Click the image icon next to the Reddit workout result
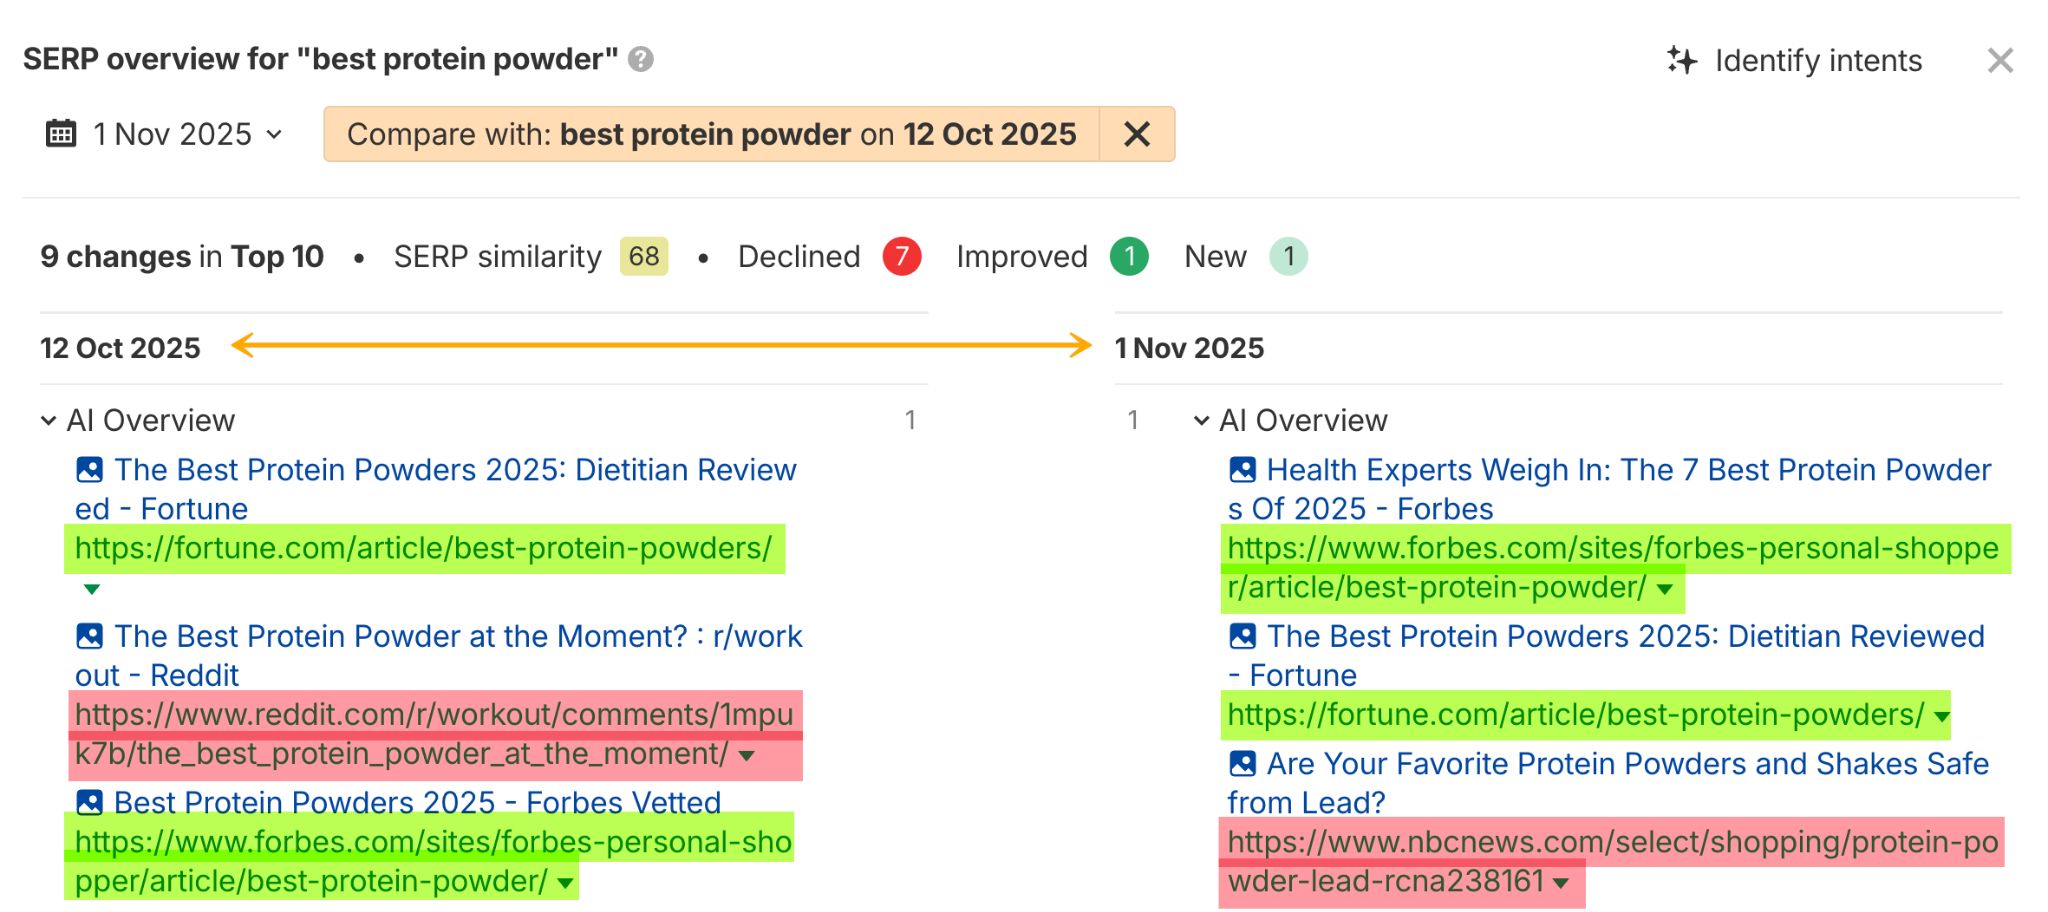Image resolution: width=2048 pixels, height=912 pixels. pos(89,635)
